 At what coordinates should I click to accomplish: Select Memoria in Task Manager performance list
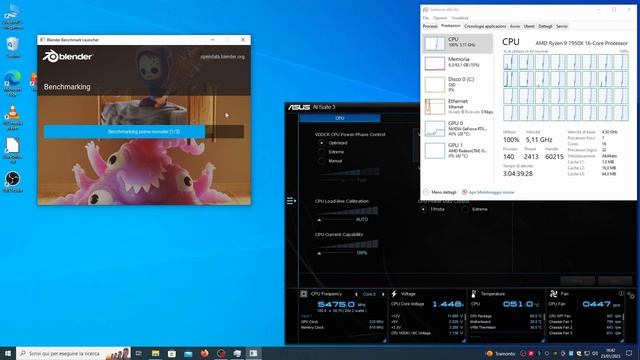tap(458, 63)
